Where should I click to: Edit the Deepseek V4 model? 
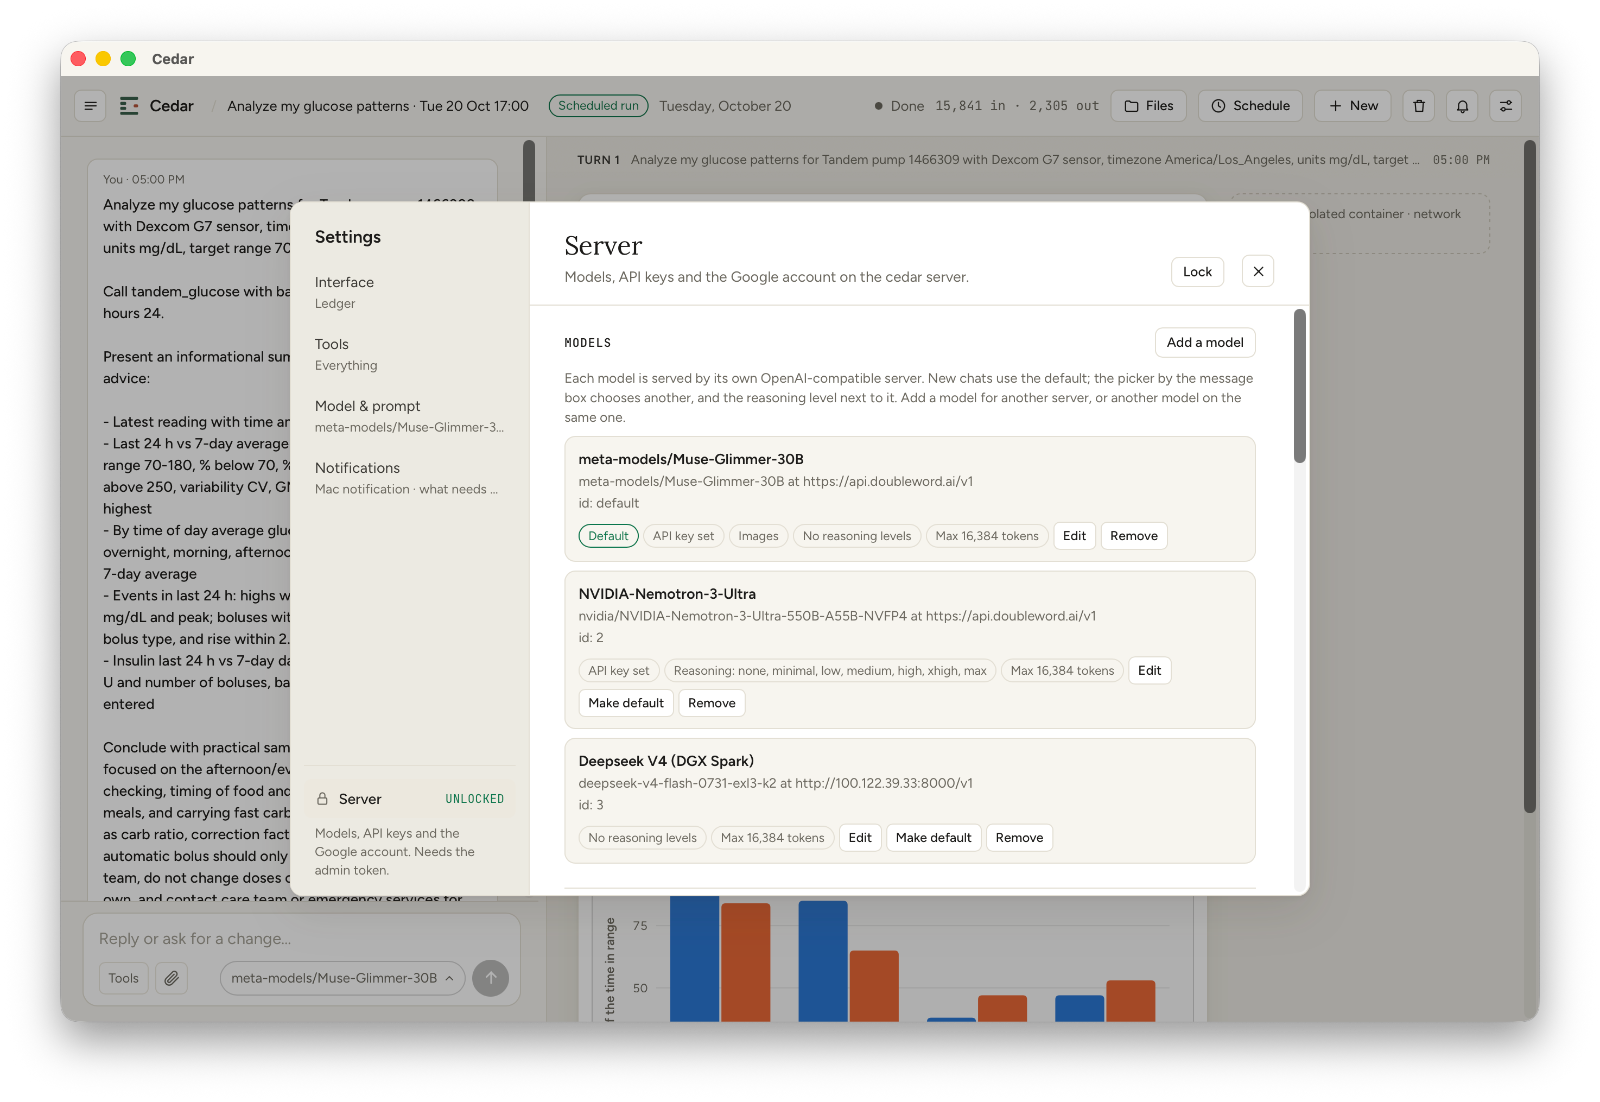coord(860,838)
